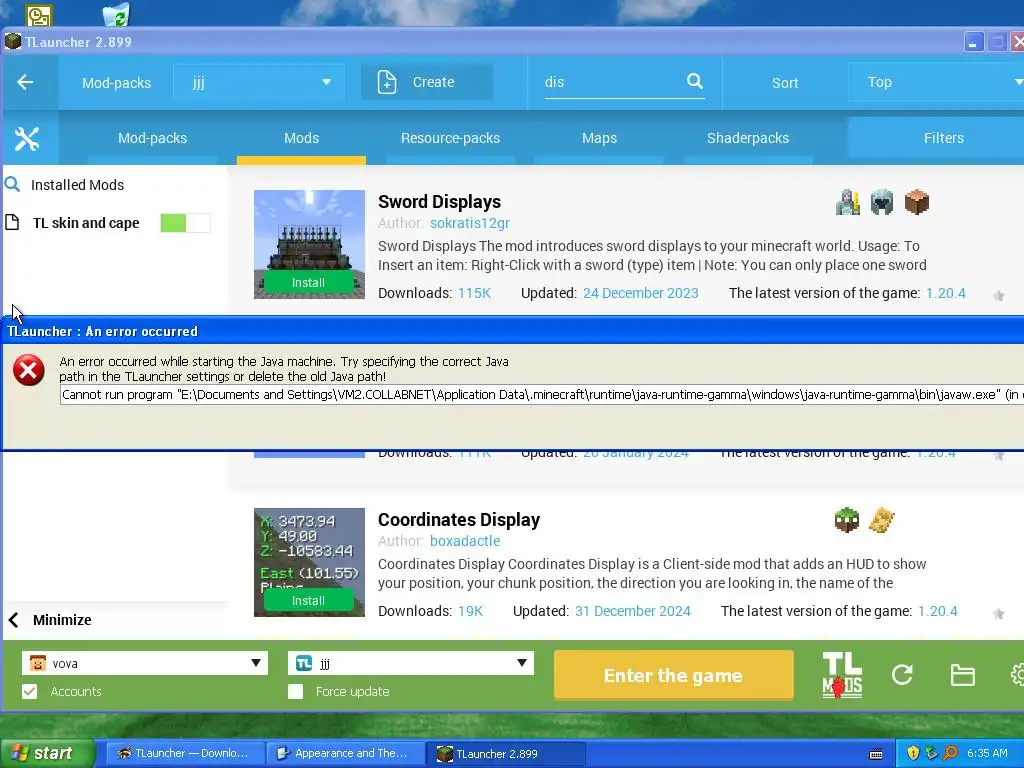Click the Enter the game button
1024x768 pixels.
click(673, 675)
